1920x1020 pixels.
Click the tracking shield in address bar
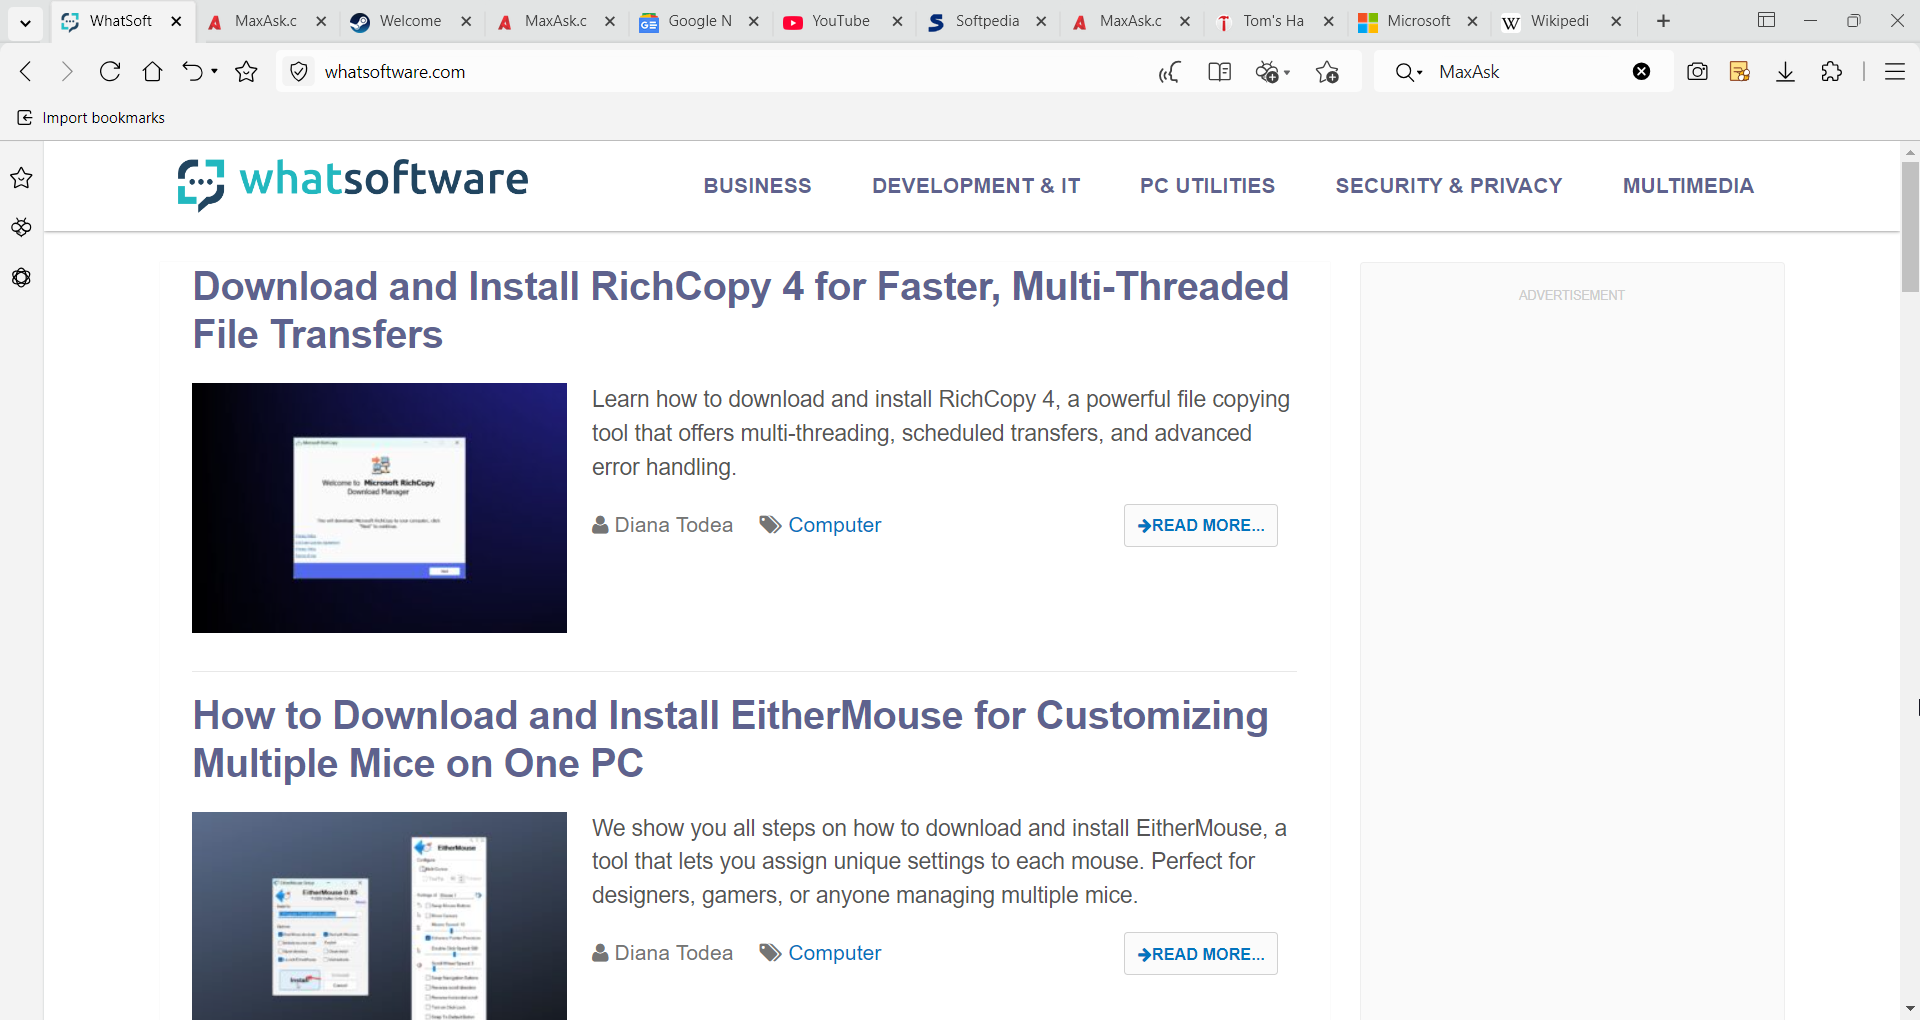tap(298, 71)
